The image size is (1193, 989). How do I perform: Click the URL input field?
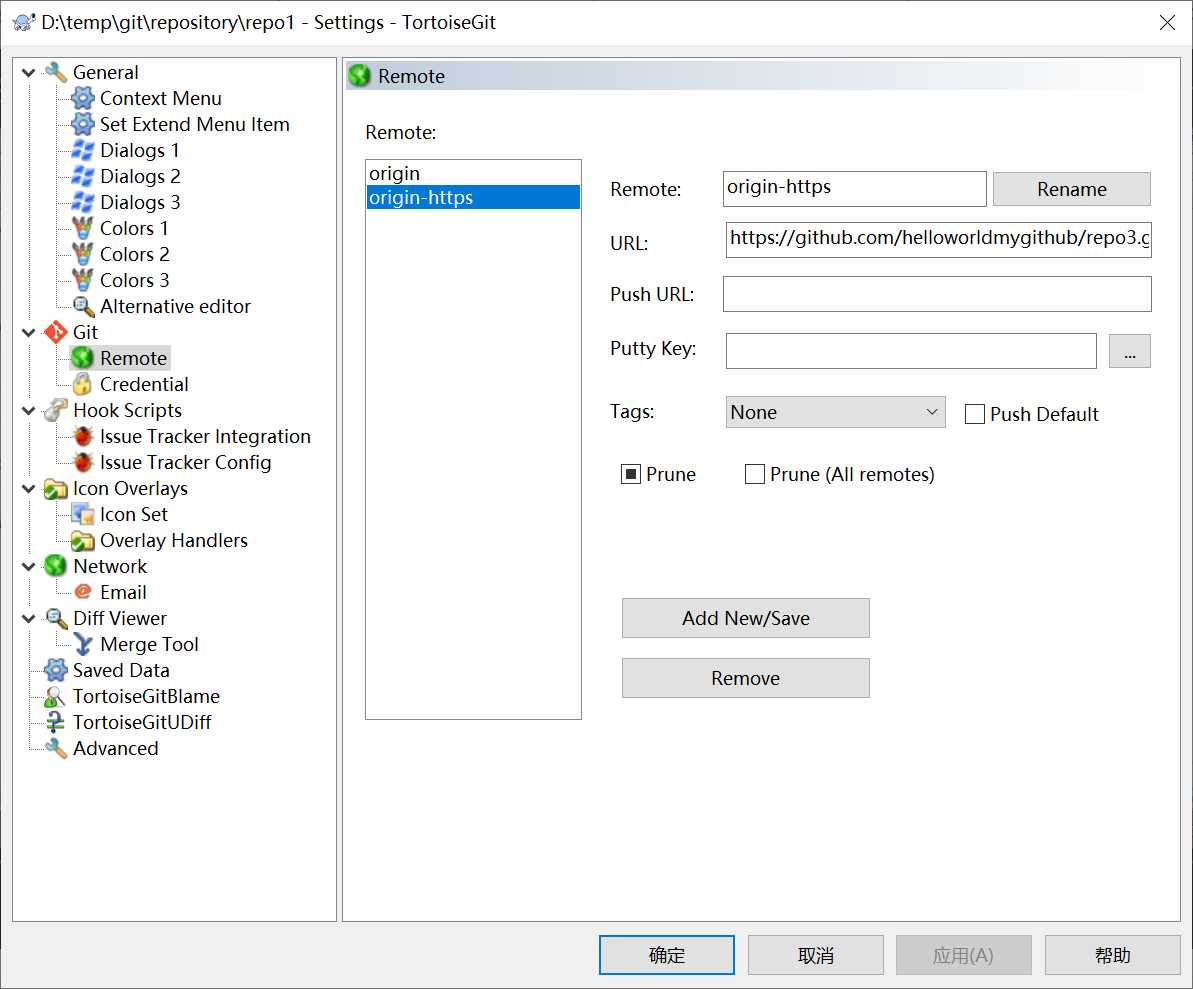click(x=938, y=240)
